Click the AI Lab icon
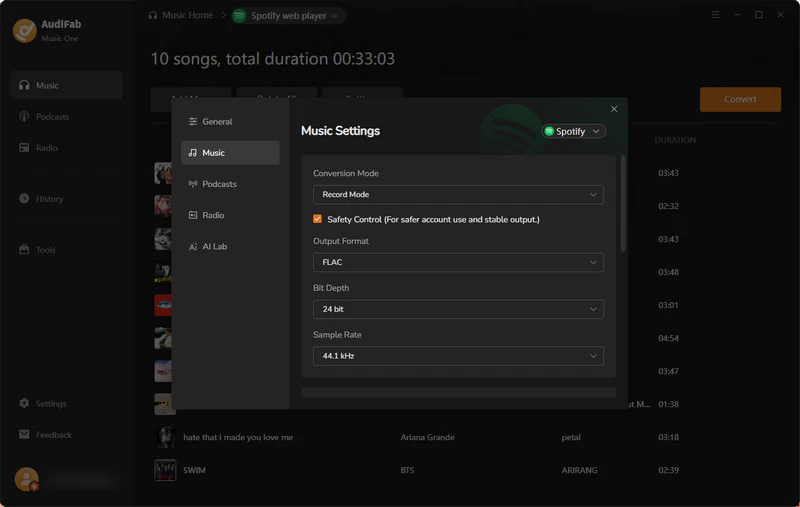The width and height of the screenshot is (800, 507). point(193,246)
